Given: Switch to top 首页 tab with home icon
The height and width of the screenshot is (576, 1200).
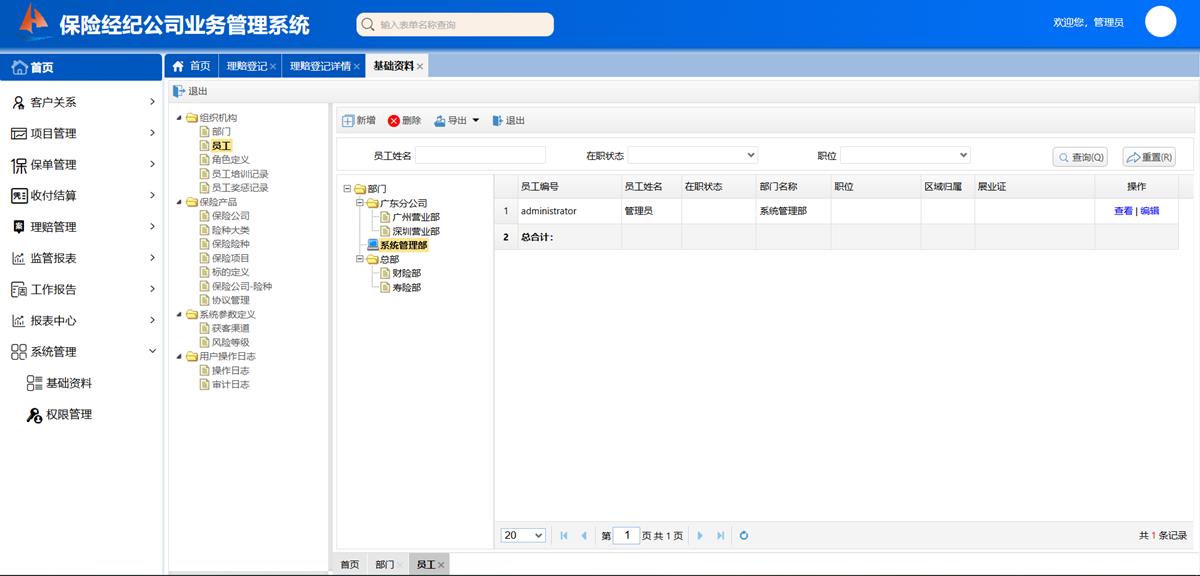Looking at the screenshot, I should coord(191,66).
